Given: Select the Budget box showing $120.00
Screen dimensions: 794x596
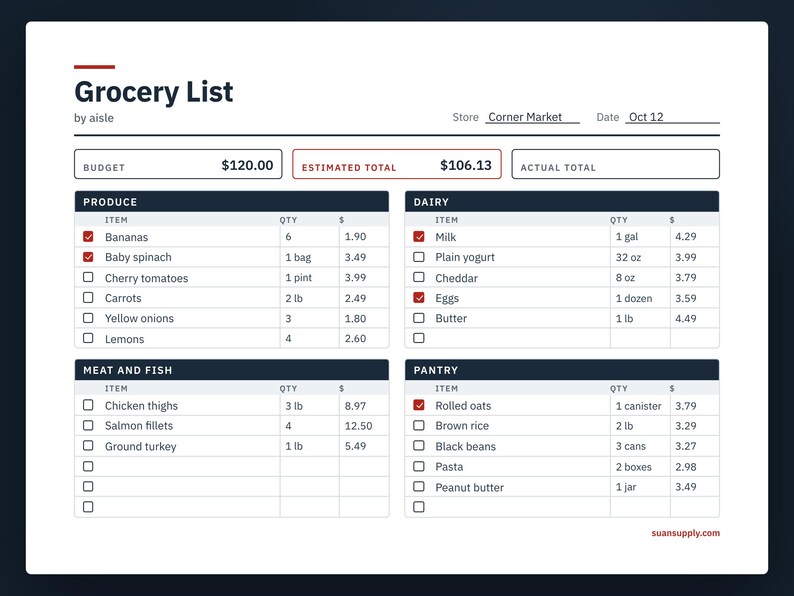Looking at the screenshot, I should click(178, 164).
